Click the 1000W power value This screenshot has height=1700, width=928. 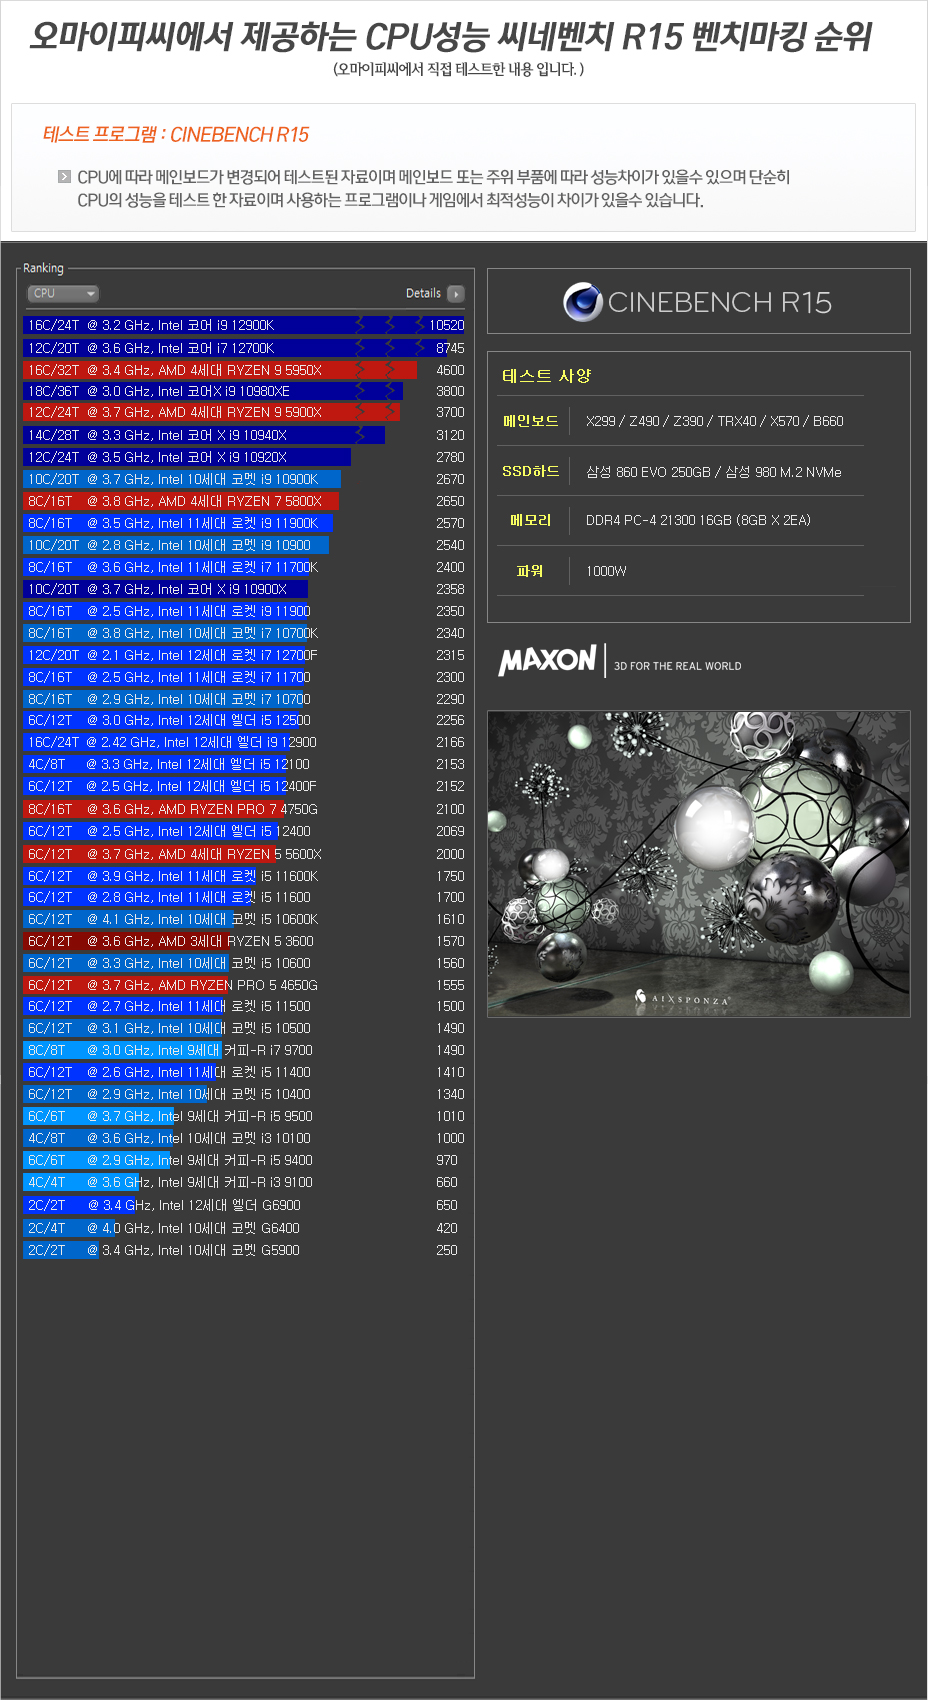[x=606, y=571]
